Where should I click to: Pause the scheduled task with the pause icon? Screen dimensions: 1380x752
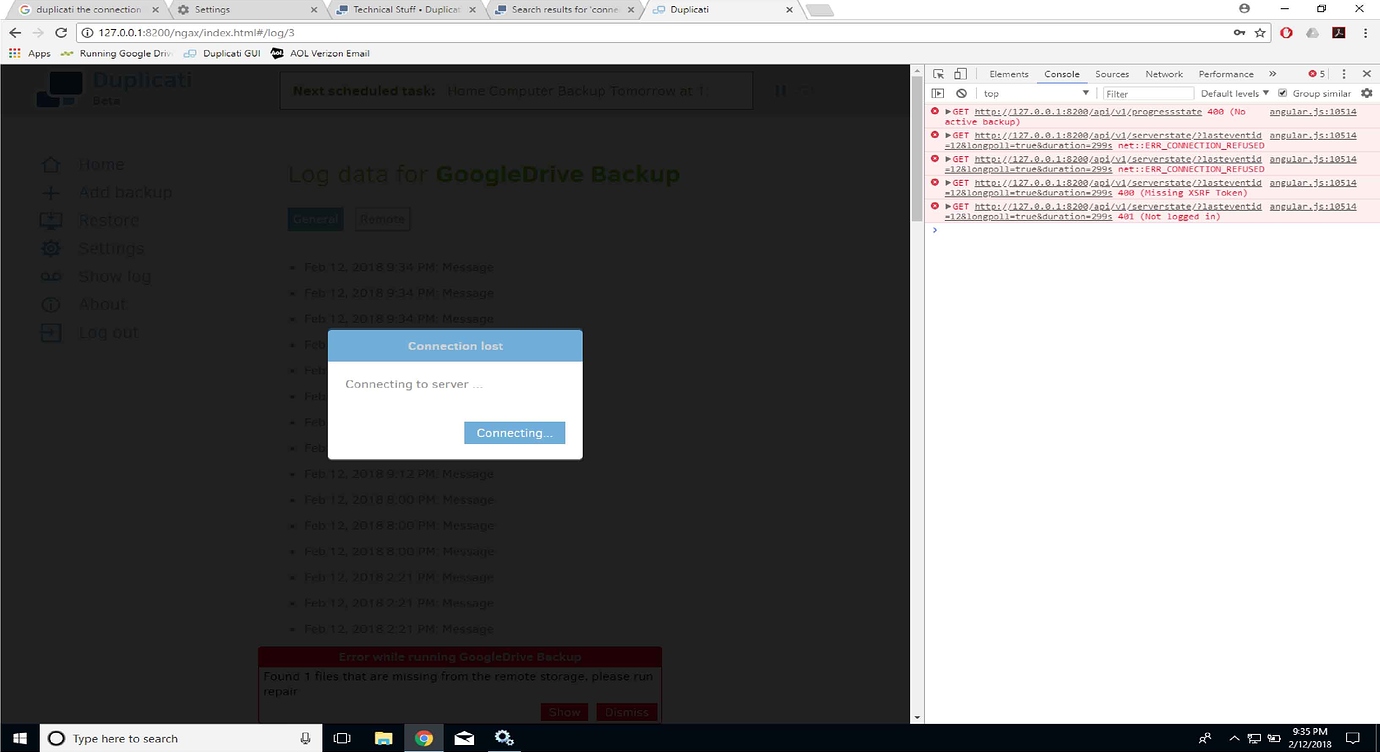click(780, 90)
